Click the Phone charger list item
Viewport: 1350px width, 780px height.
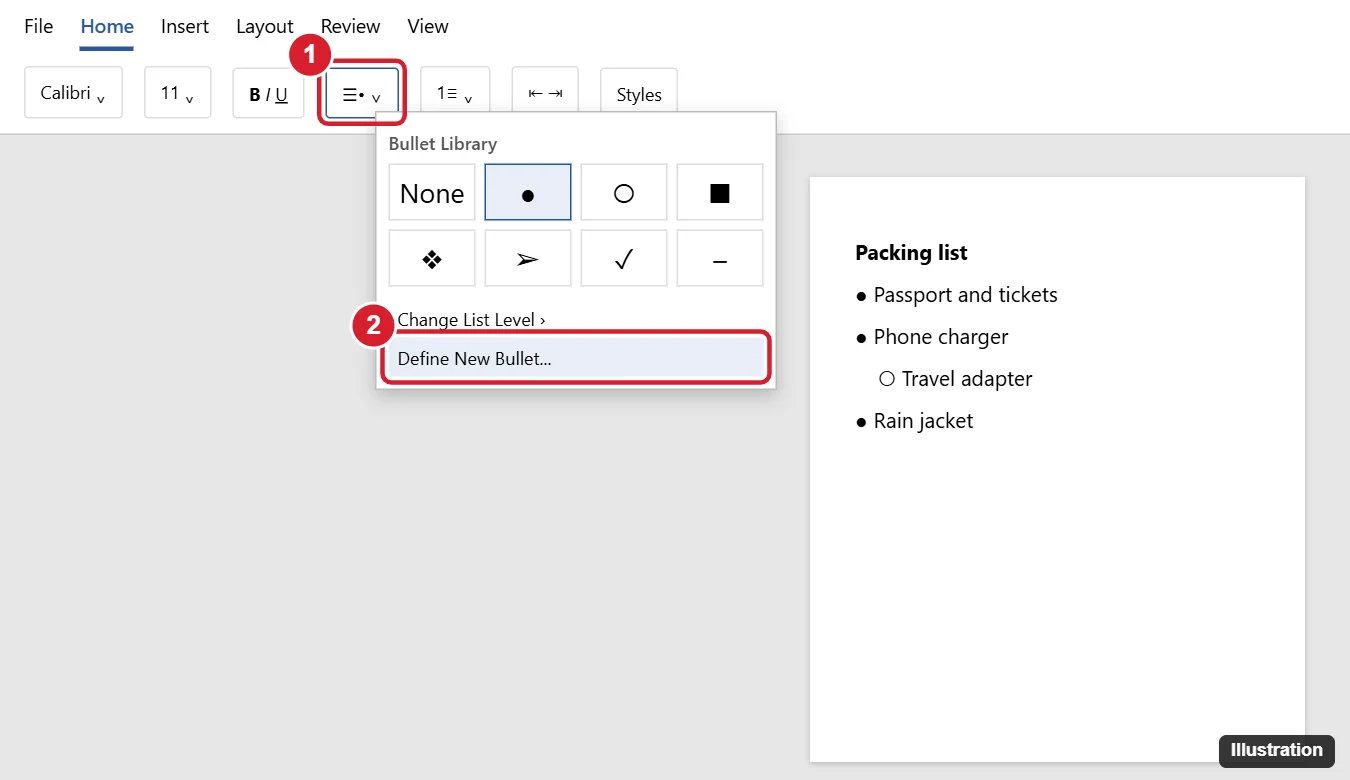tap(932, 337)
